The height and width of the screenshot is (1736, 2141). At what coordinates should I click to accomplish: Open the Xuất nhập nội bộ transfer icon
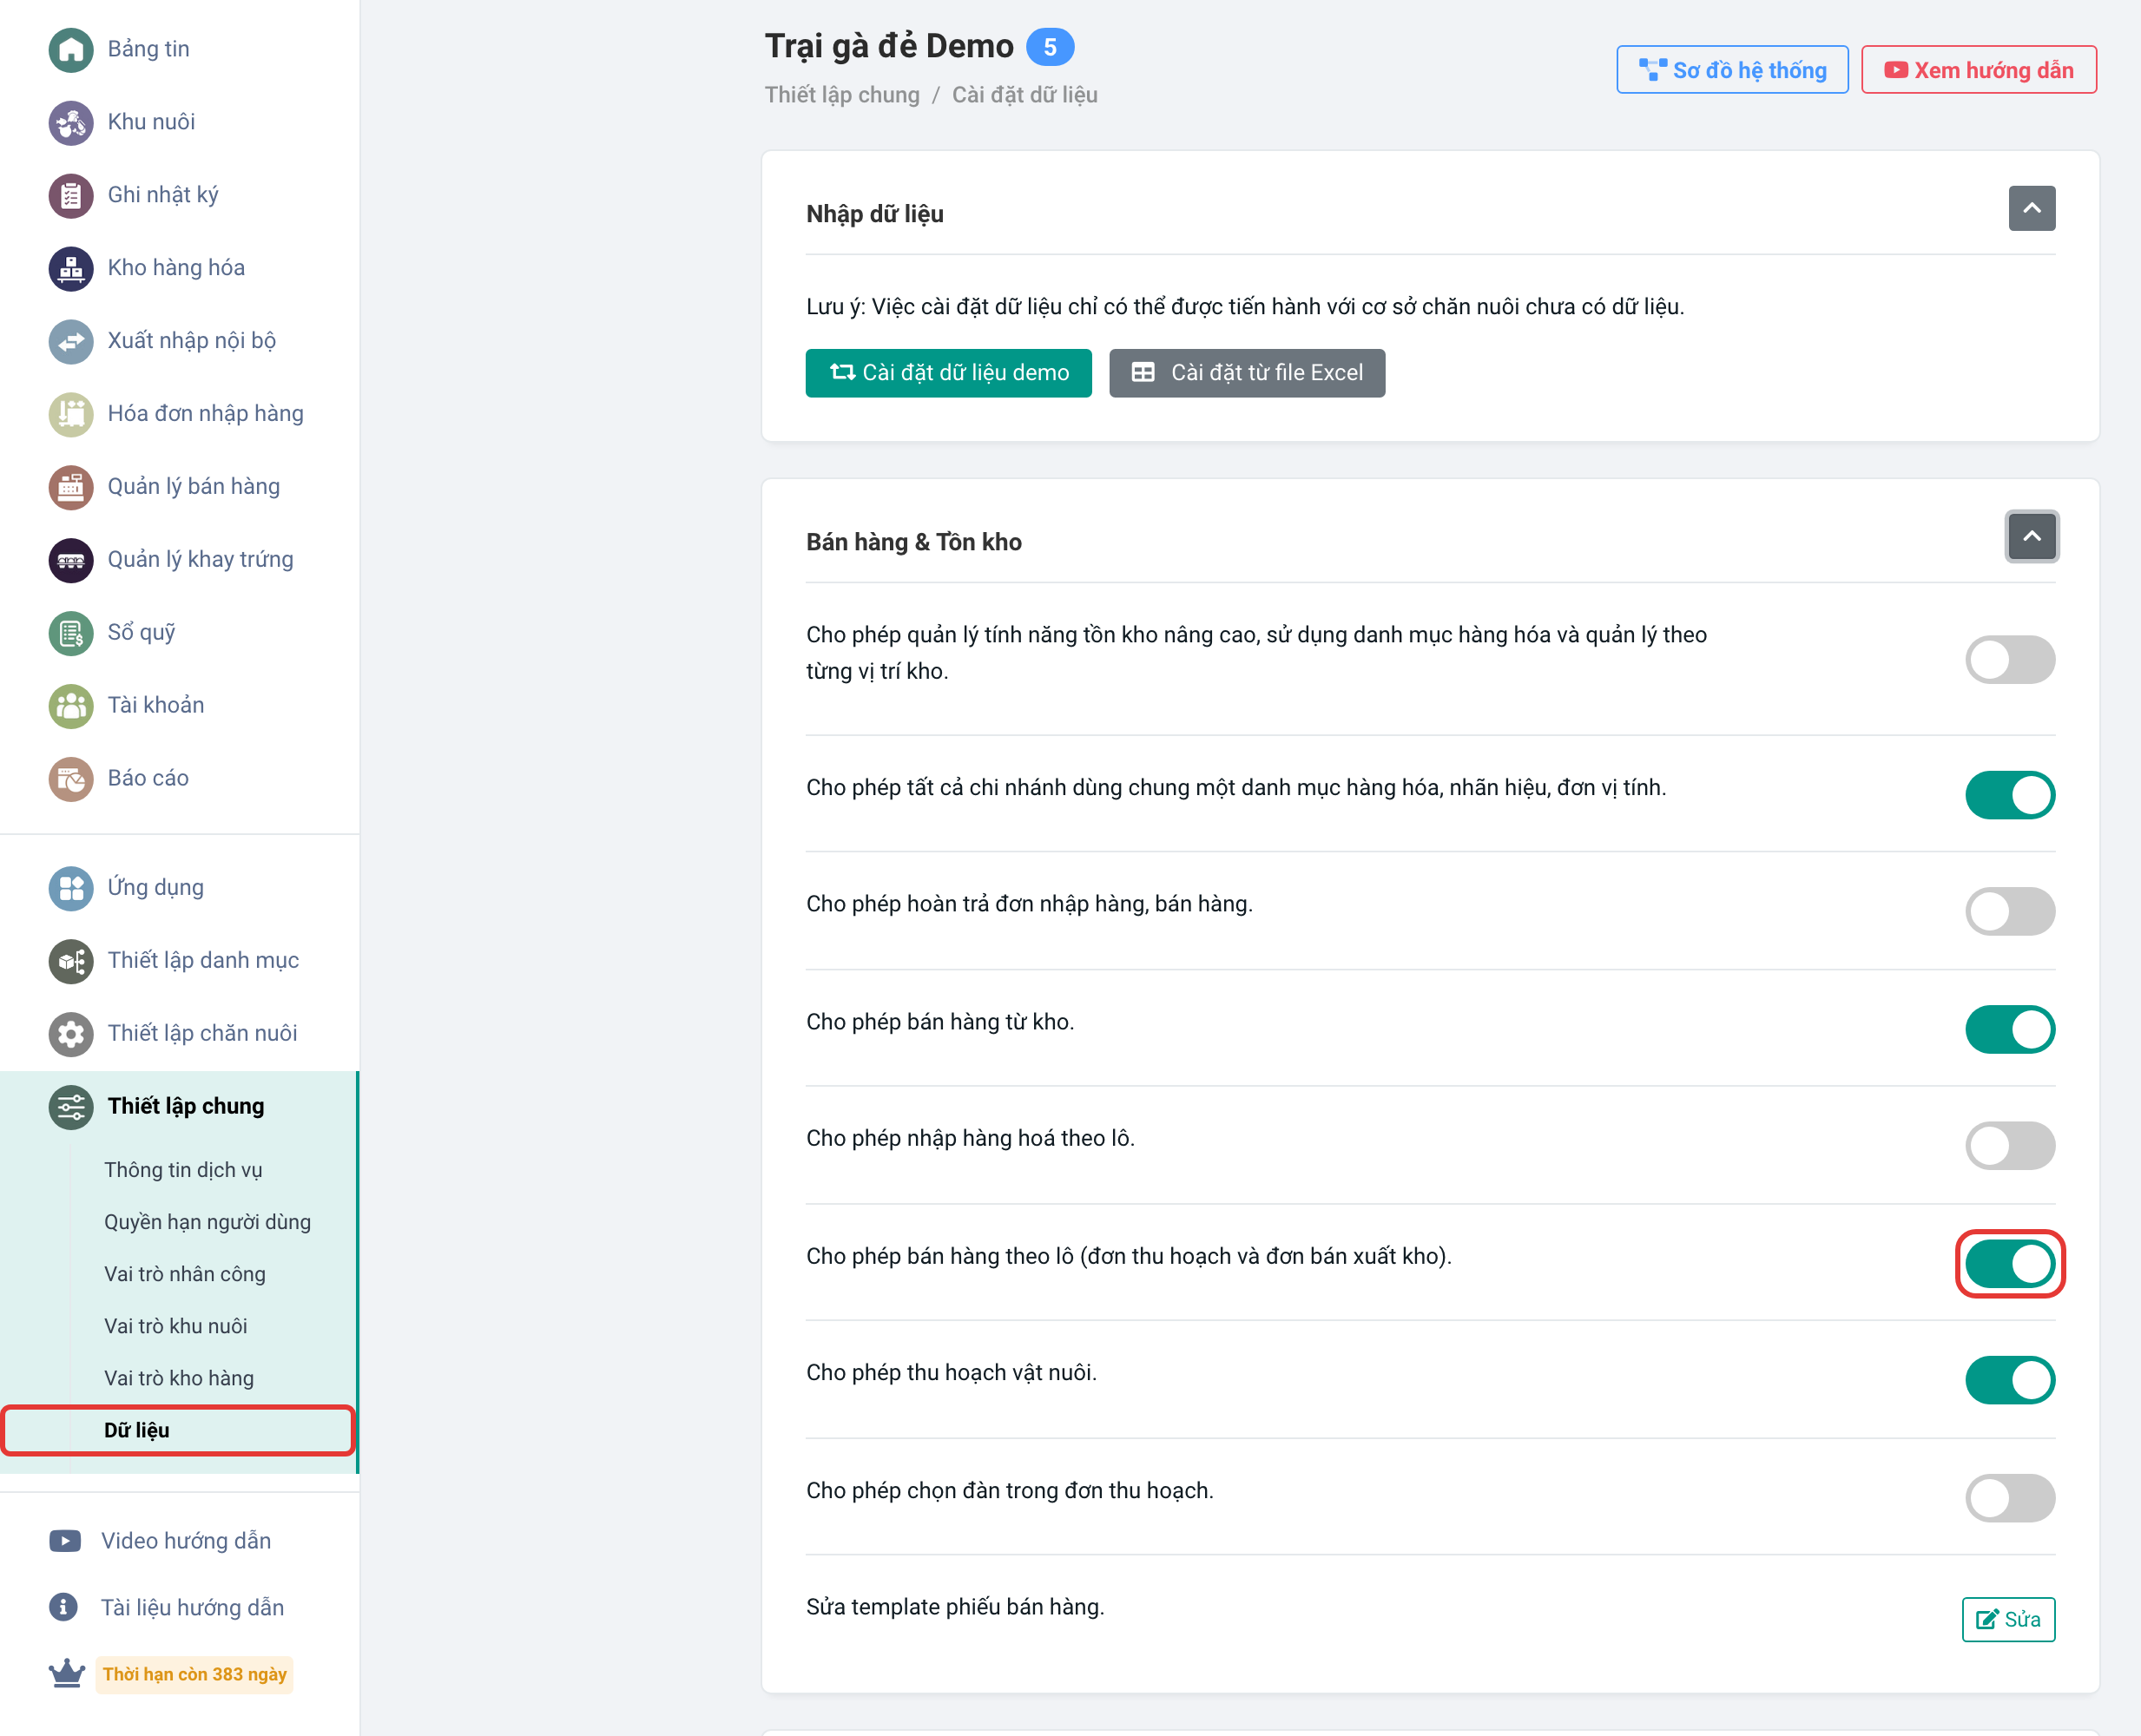point(71,341)
